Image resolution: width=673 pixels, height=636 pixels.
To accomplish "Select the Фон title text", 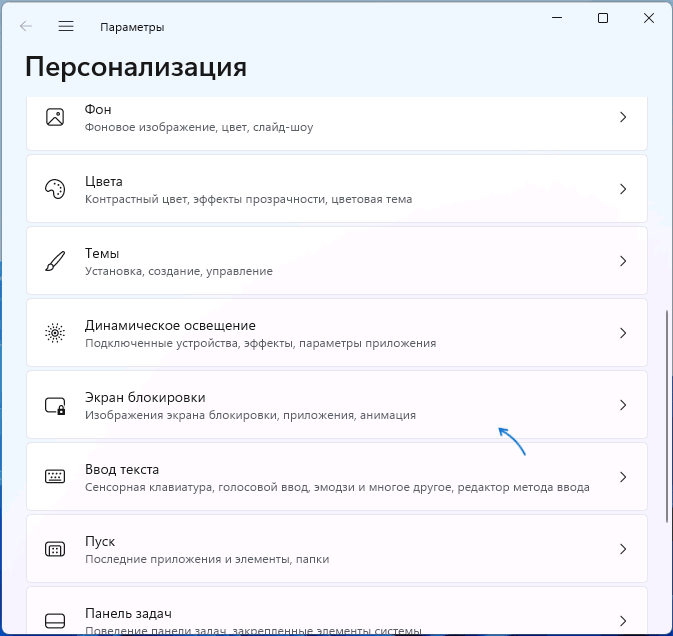I will 98,109.
